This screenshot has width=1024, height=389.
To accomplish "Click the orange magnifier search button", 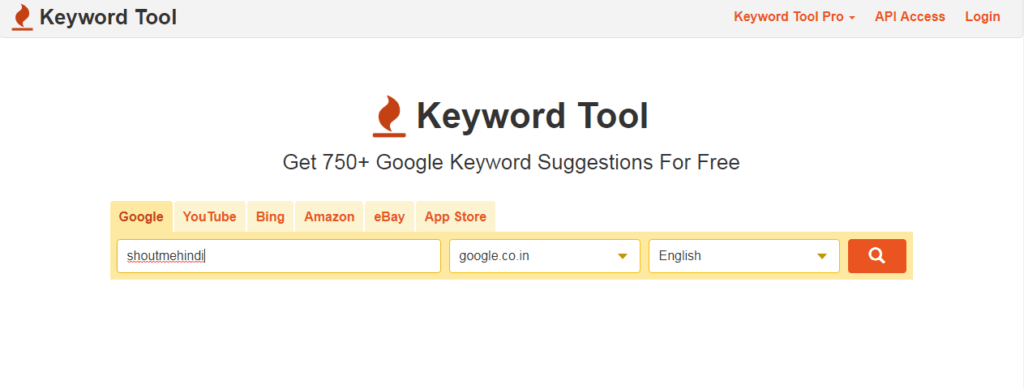I will pos(876,256).
